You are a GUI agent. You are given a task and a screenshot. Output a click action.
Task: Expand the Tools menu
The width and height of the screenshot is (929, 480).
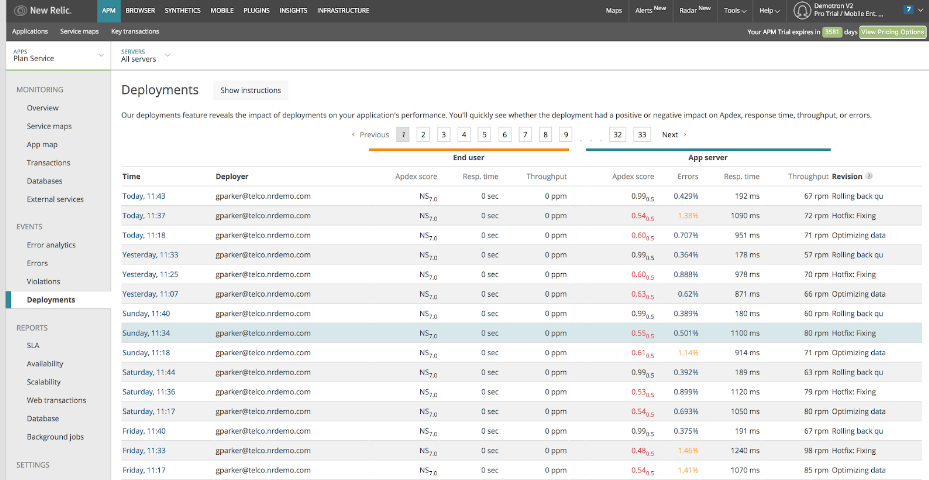tap(735, 10)
